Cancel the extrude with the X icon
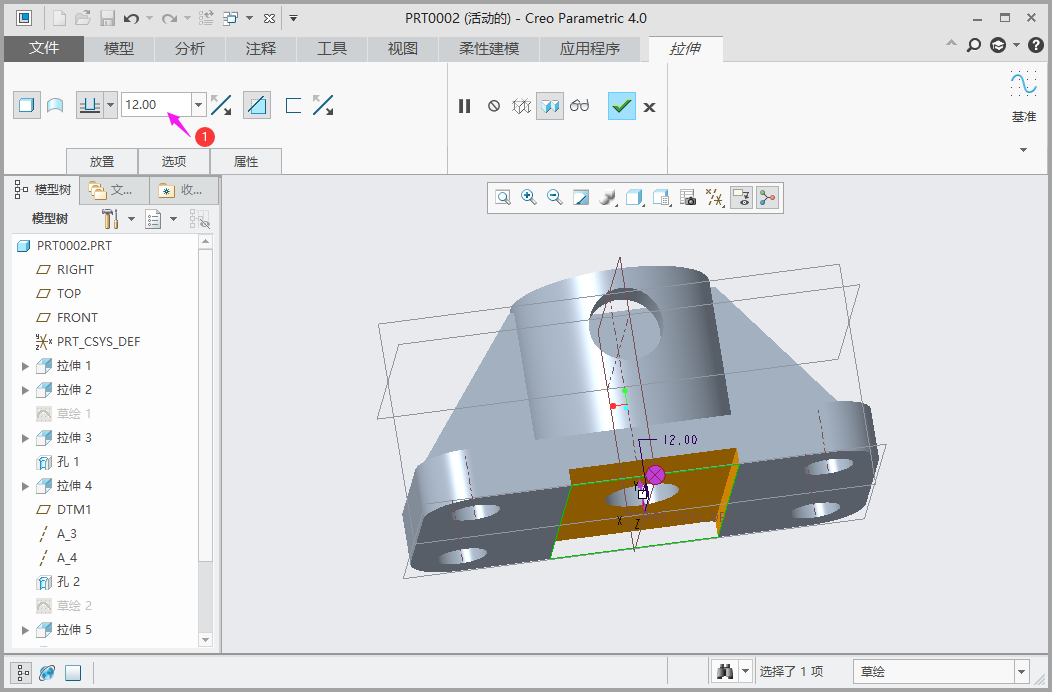This screenshot has width=1052, height=692. click(650, 107)
